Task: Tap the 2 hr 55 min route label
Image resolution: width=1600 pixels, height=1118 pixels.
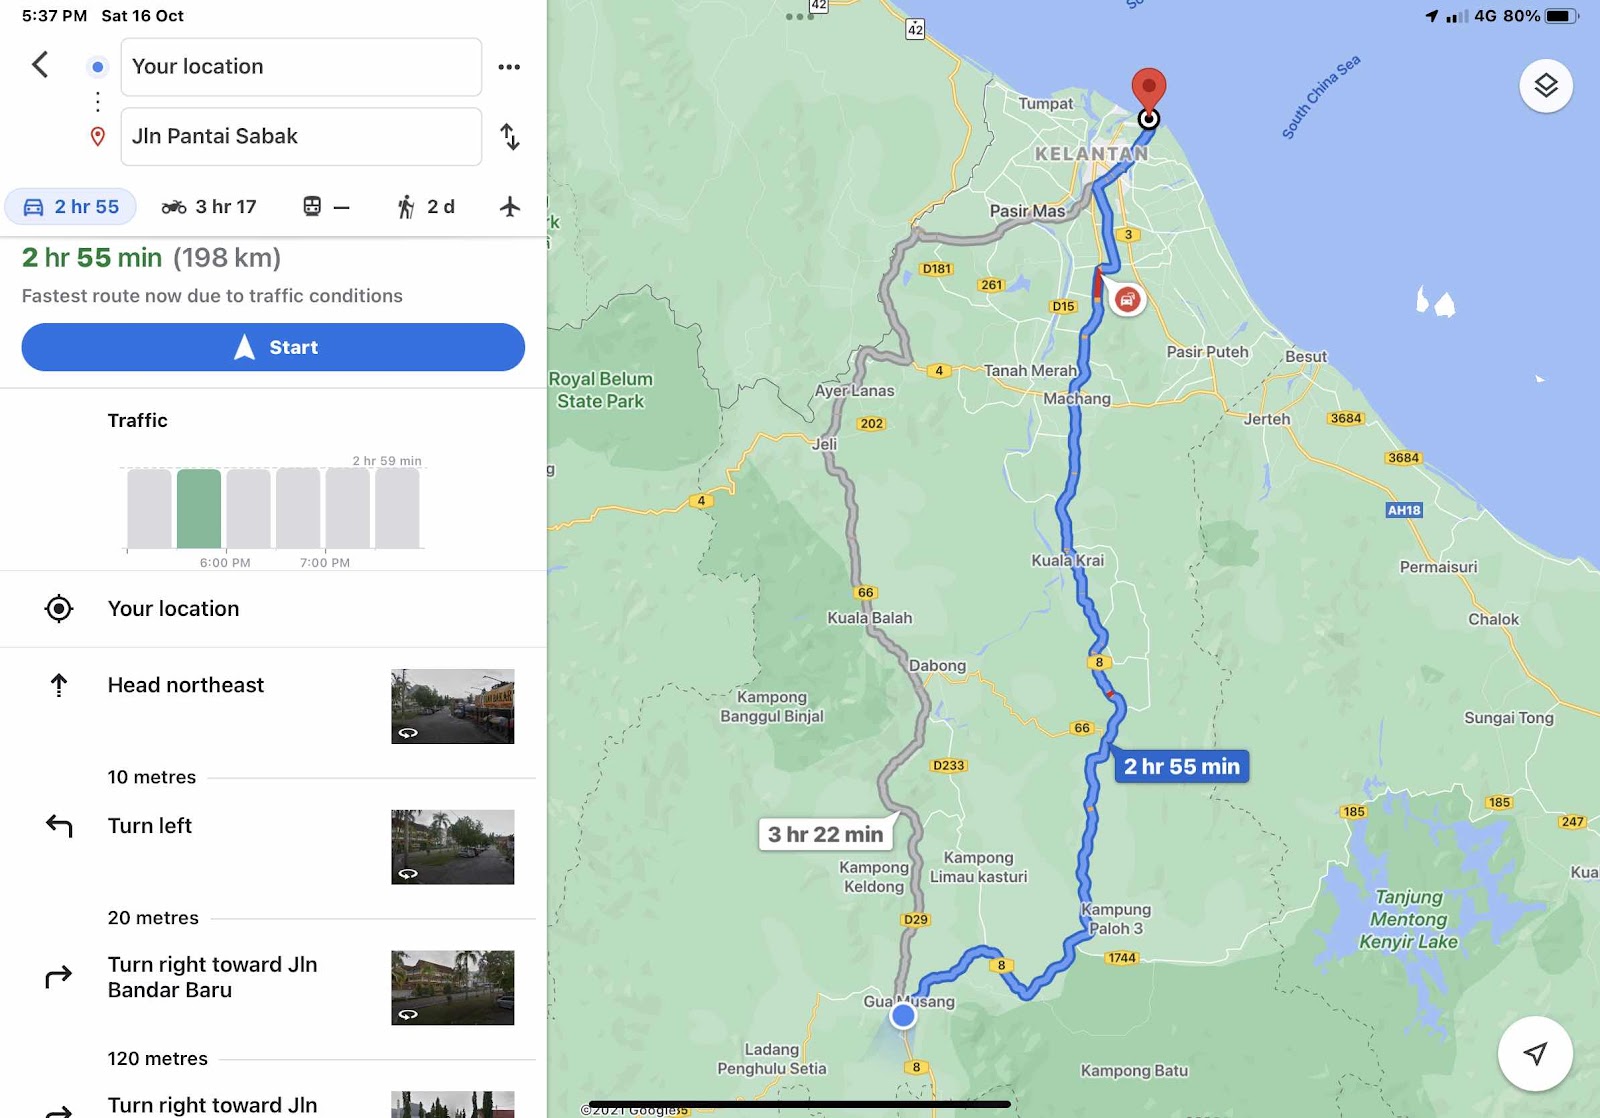Action: pos(1181,766)
